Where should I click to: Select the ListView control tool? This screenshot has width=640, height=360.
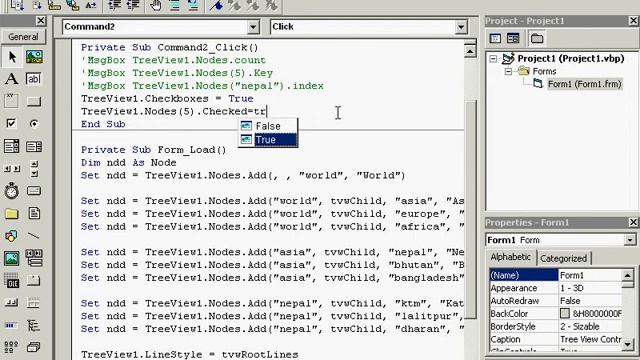11,347
